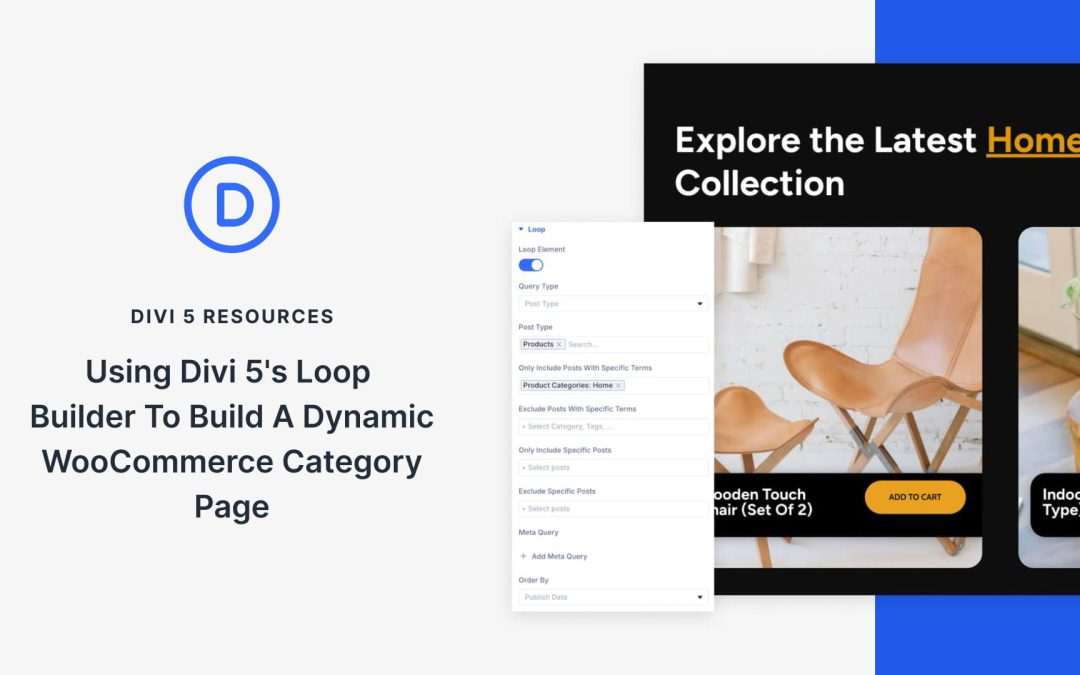The image size is (1080, 675).
Task: Click the Query Type label
Action: point(539,287)
